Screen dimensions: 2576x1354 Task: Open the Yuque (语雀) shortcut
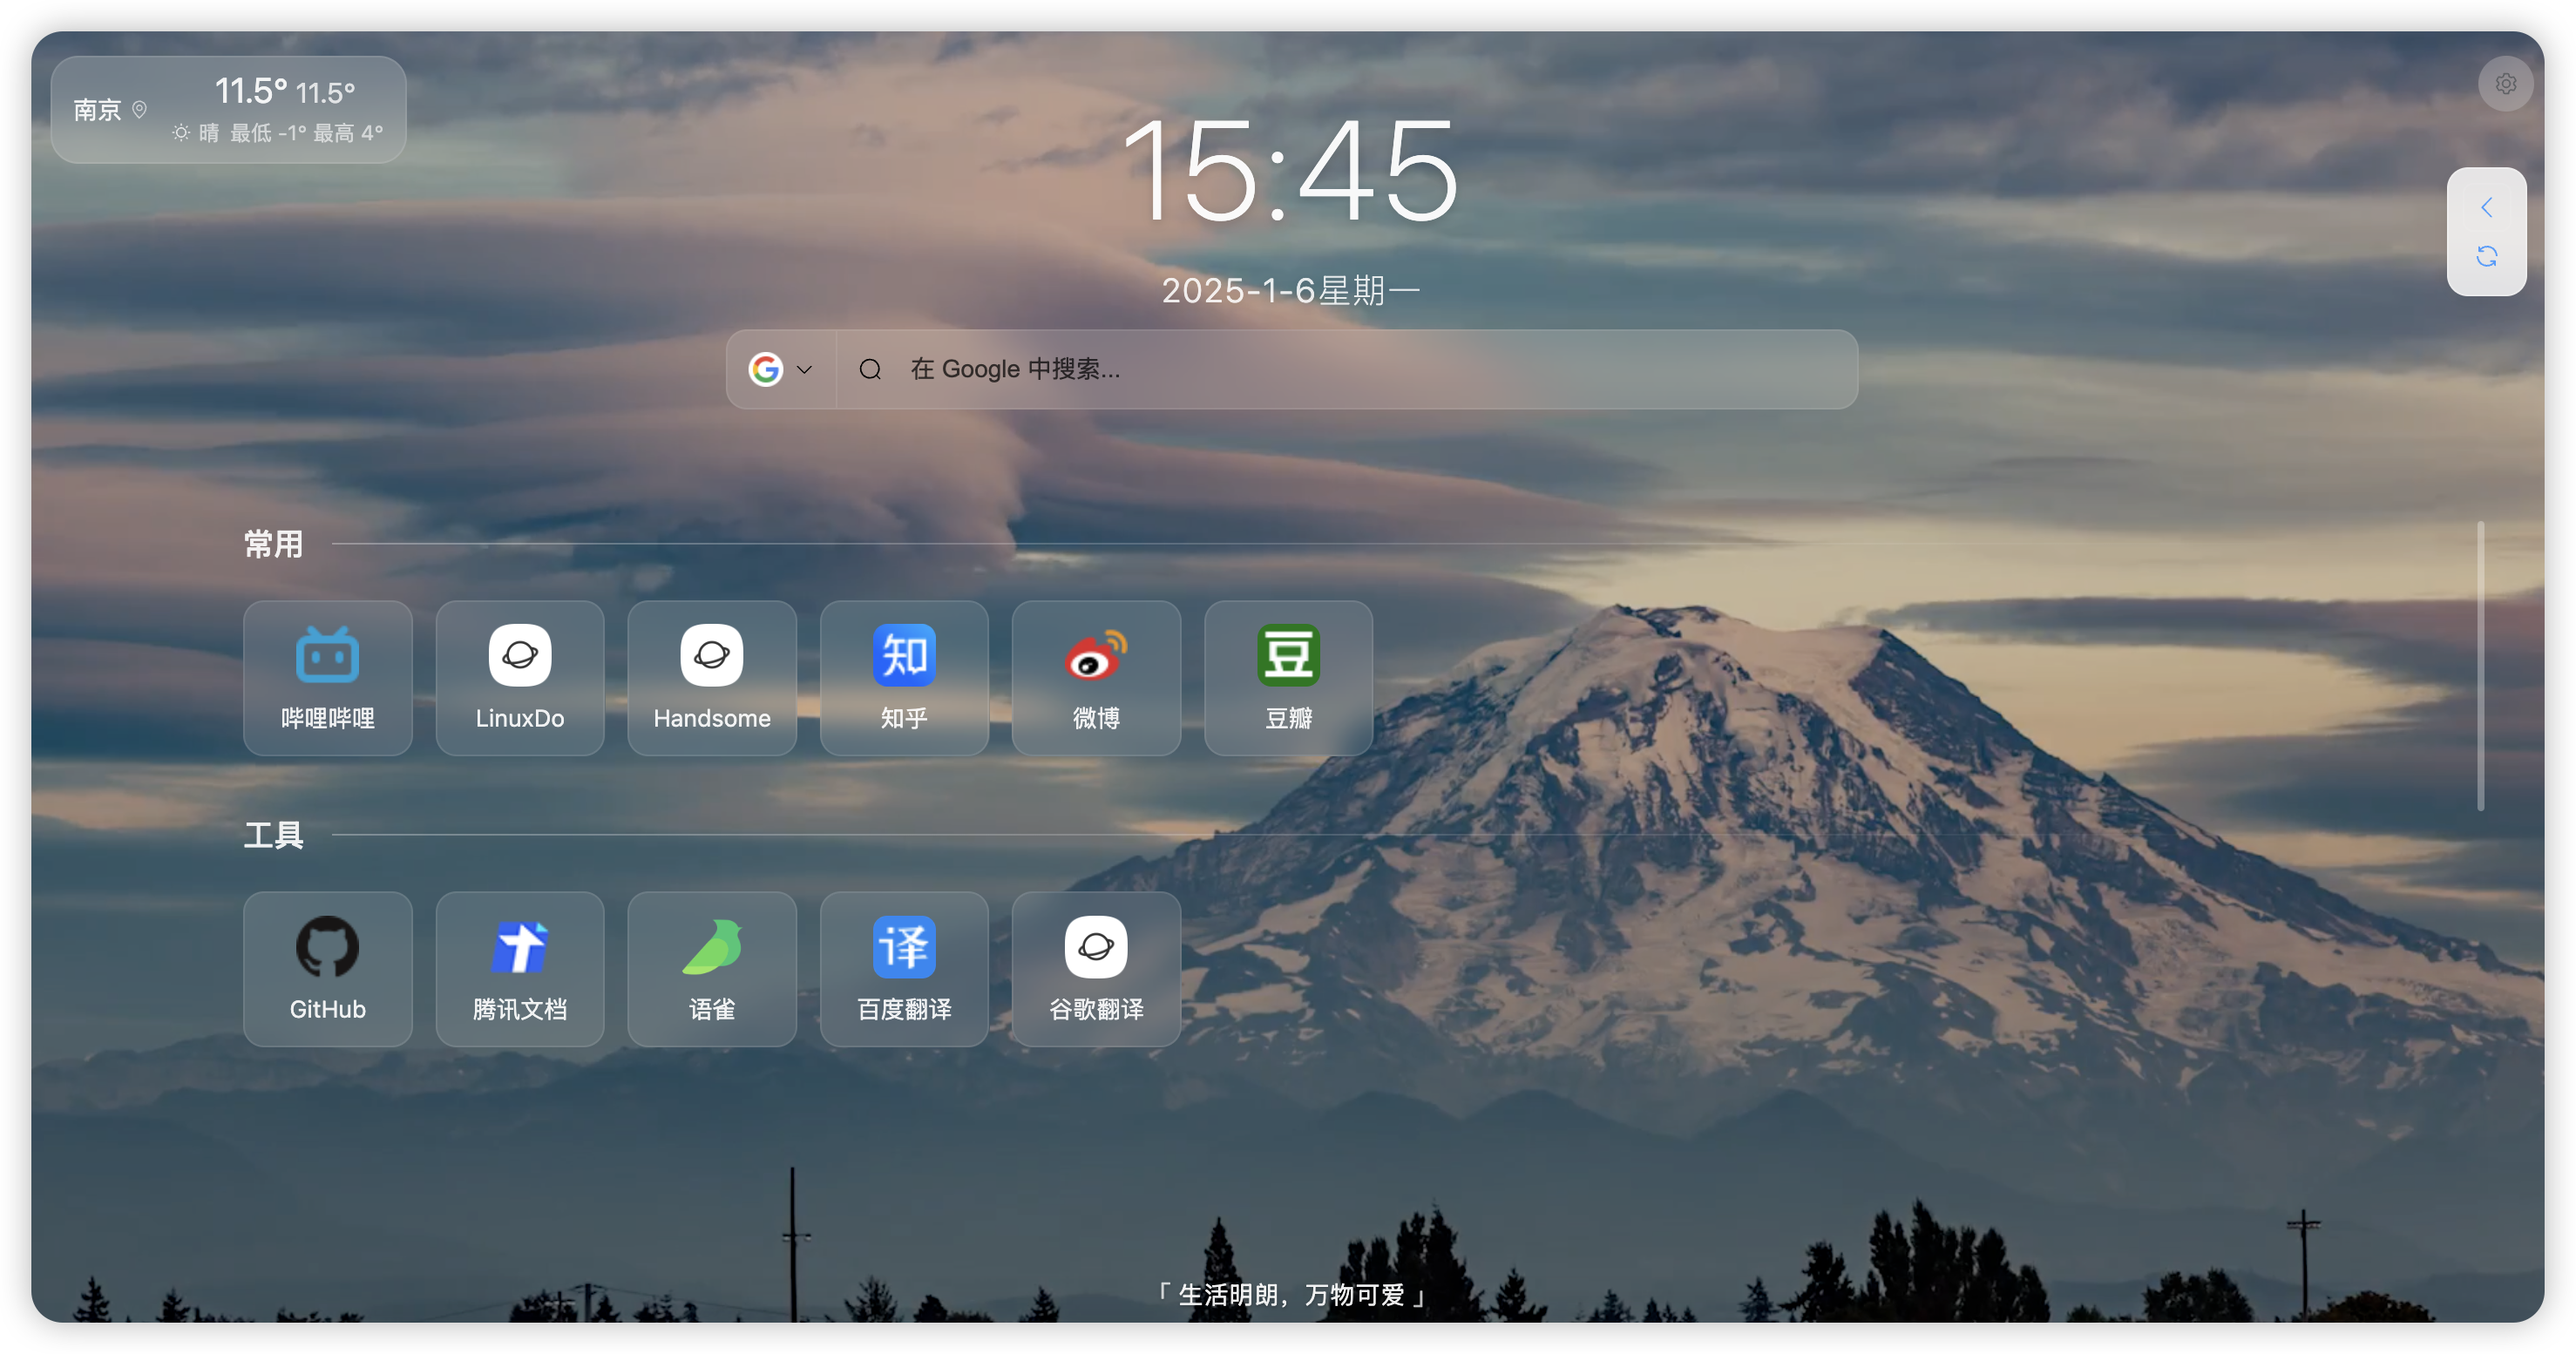[x=711, y=968]
